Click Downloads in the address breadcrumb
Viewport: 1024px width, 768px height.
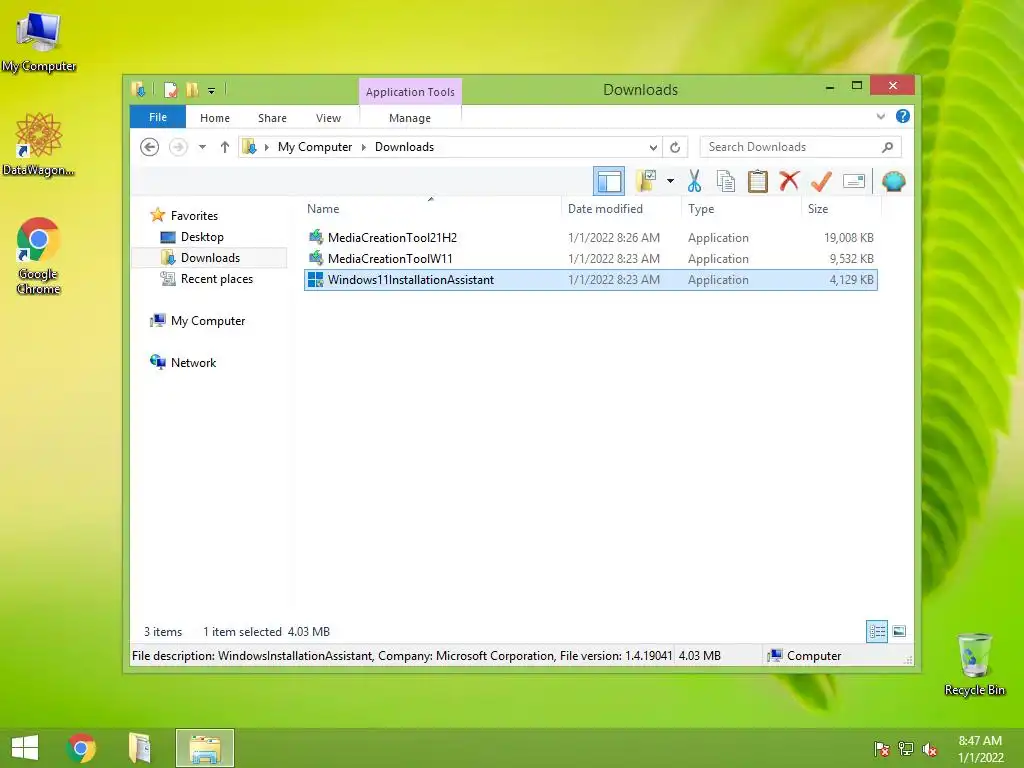pos(404,147)
